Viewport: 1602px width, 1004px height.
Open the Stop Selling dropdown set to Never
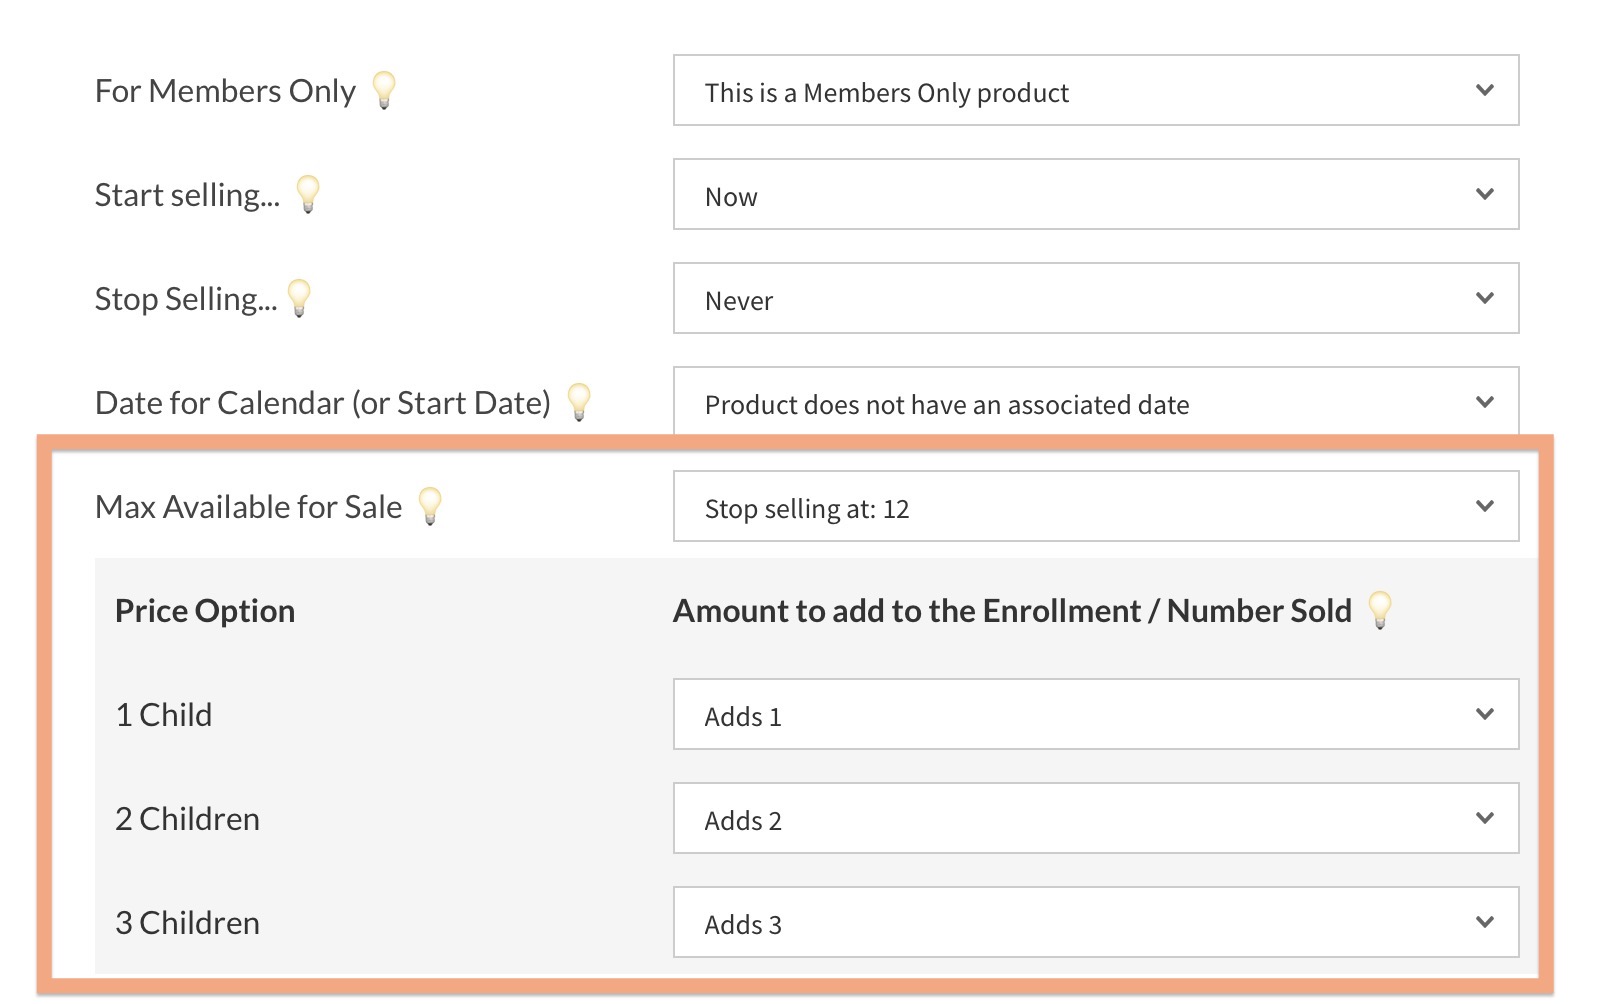pyautogui.click(x=1095, y=299)
